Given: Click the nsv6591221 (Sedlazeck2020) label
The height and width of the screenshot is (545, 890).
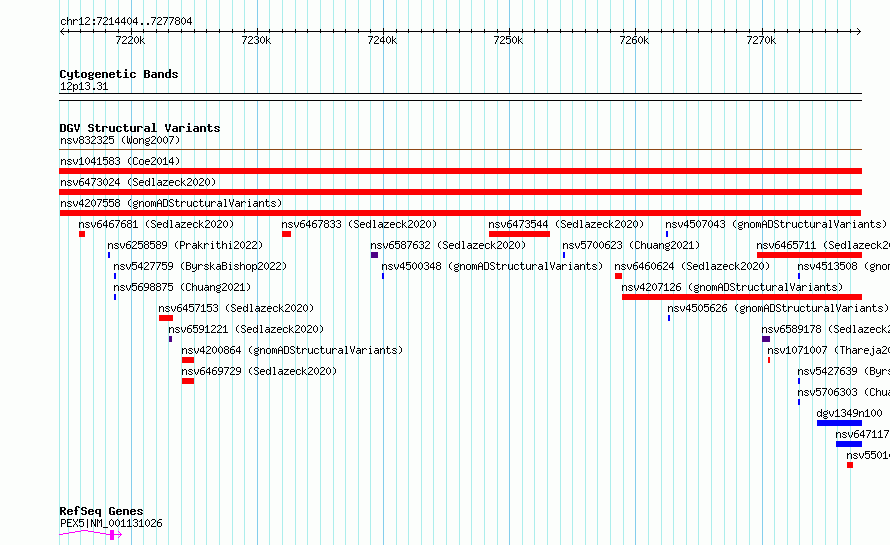Looking at the screenshot, I should 246,329.
